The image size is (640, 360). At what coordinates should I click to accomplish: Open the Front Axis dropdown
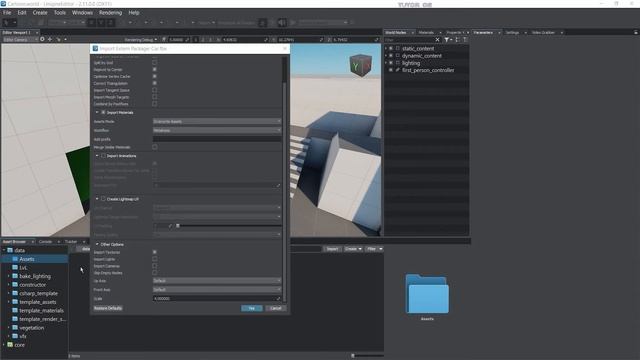[x=217, y=290]
